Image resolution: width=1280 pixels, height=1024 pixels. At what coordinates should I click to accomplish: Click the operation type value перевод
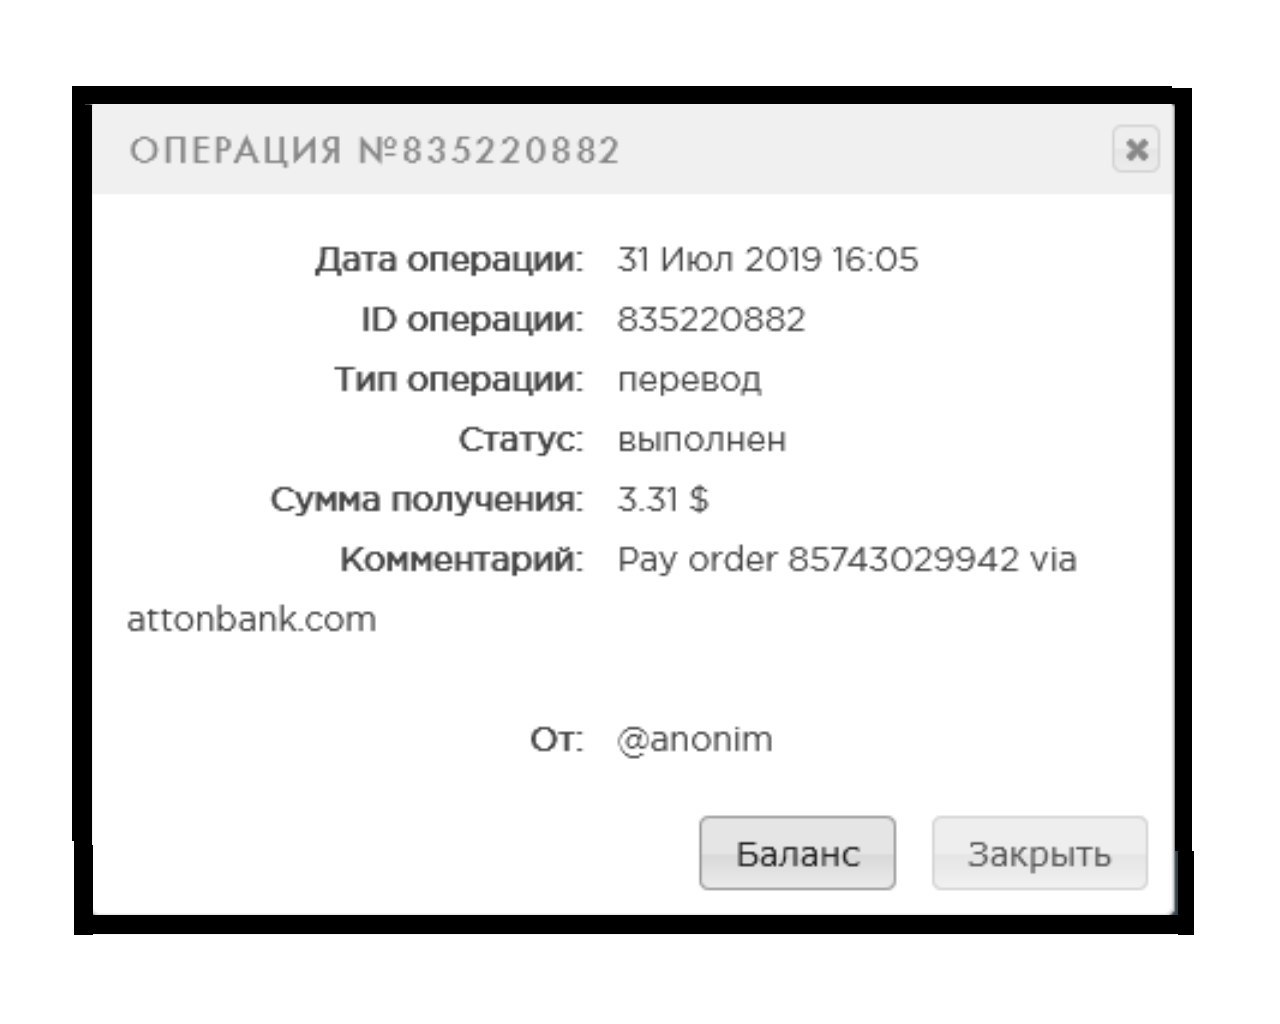click(x=689, y=381)
